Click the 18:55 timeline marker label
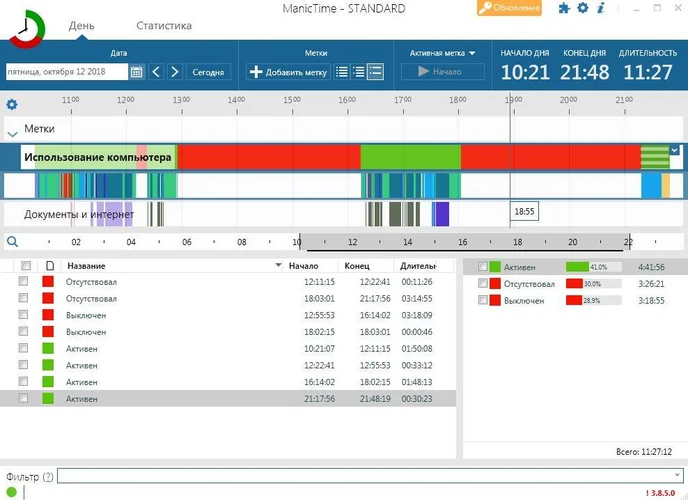This screenshot has height=500, width=688. [x=524, y=211]
